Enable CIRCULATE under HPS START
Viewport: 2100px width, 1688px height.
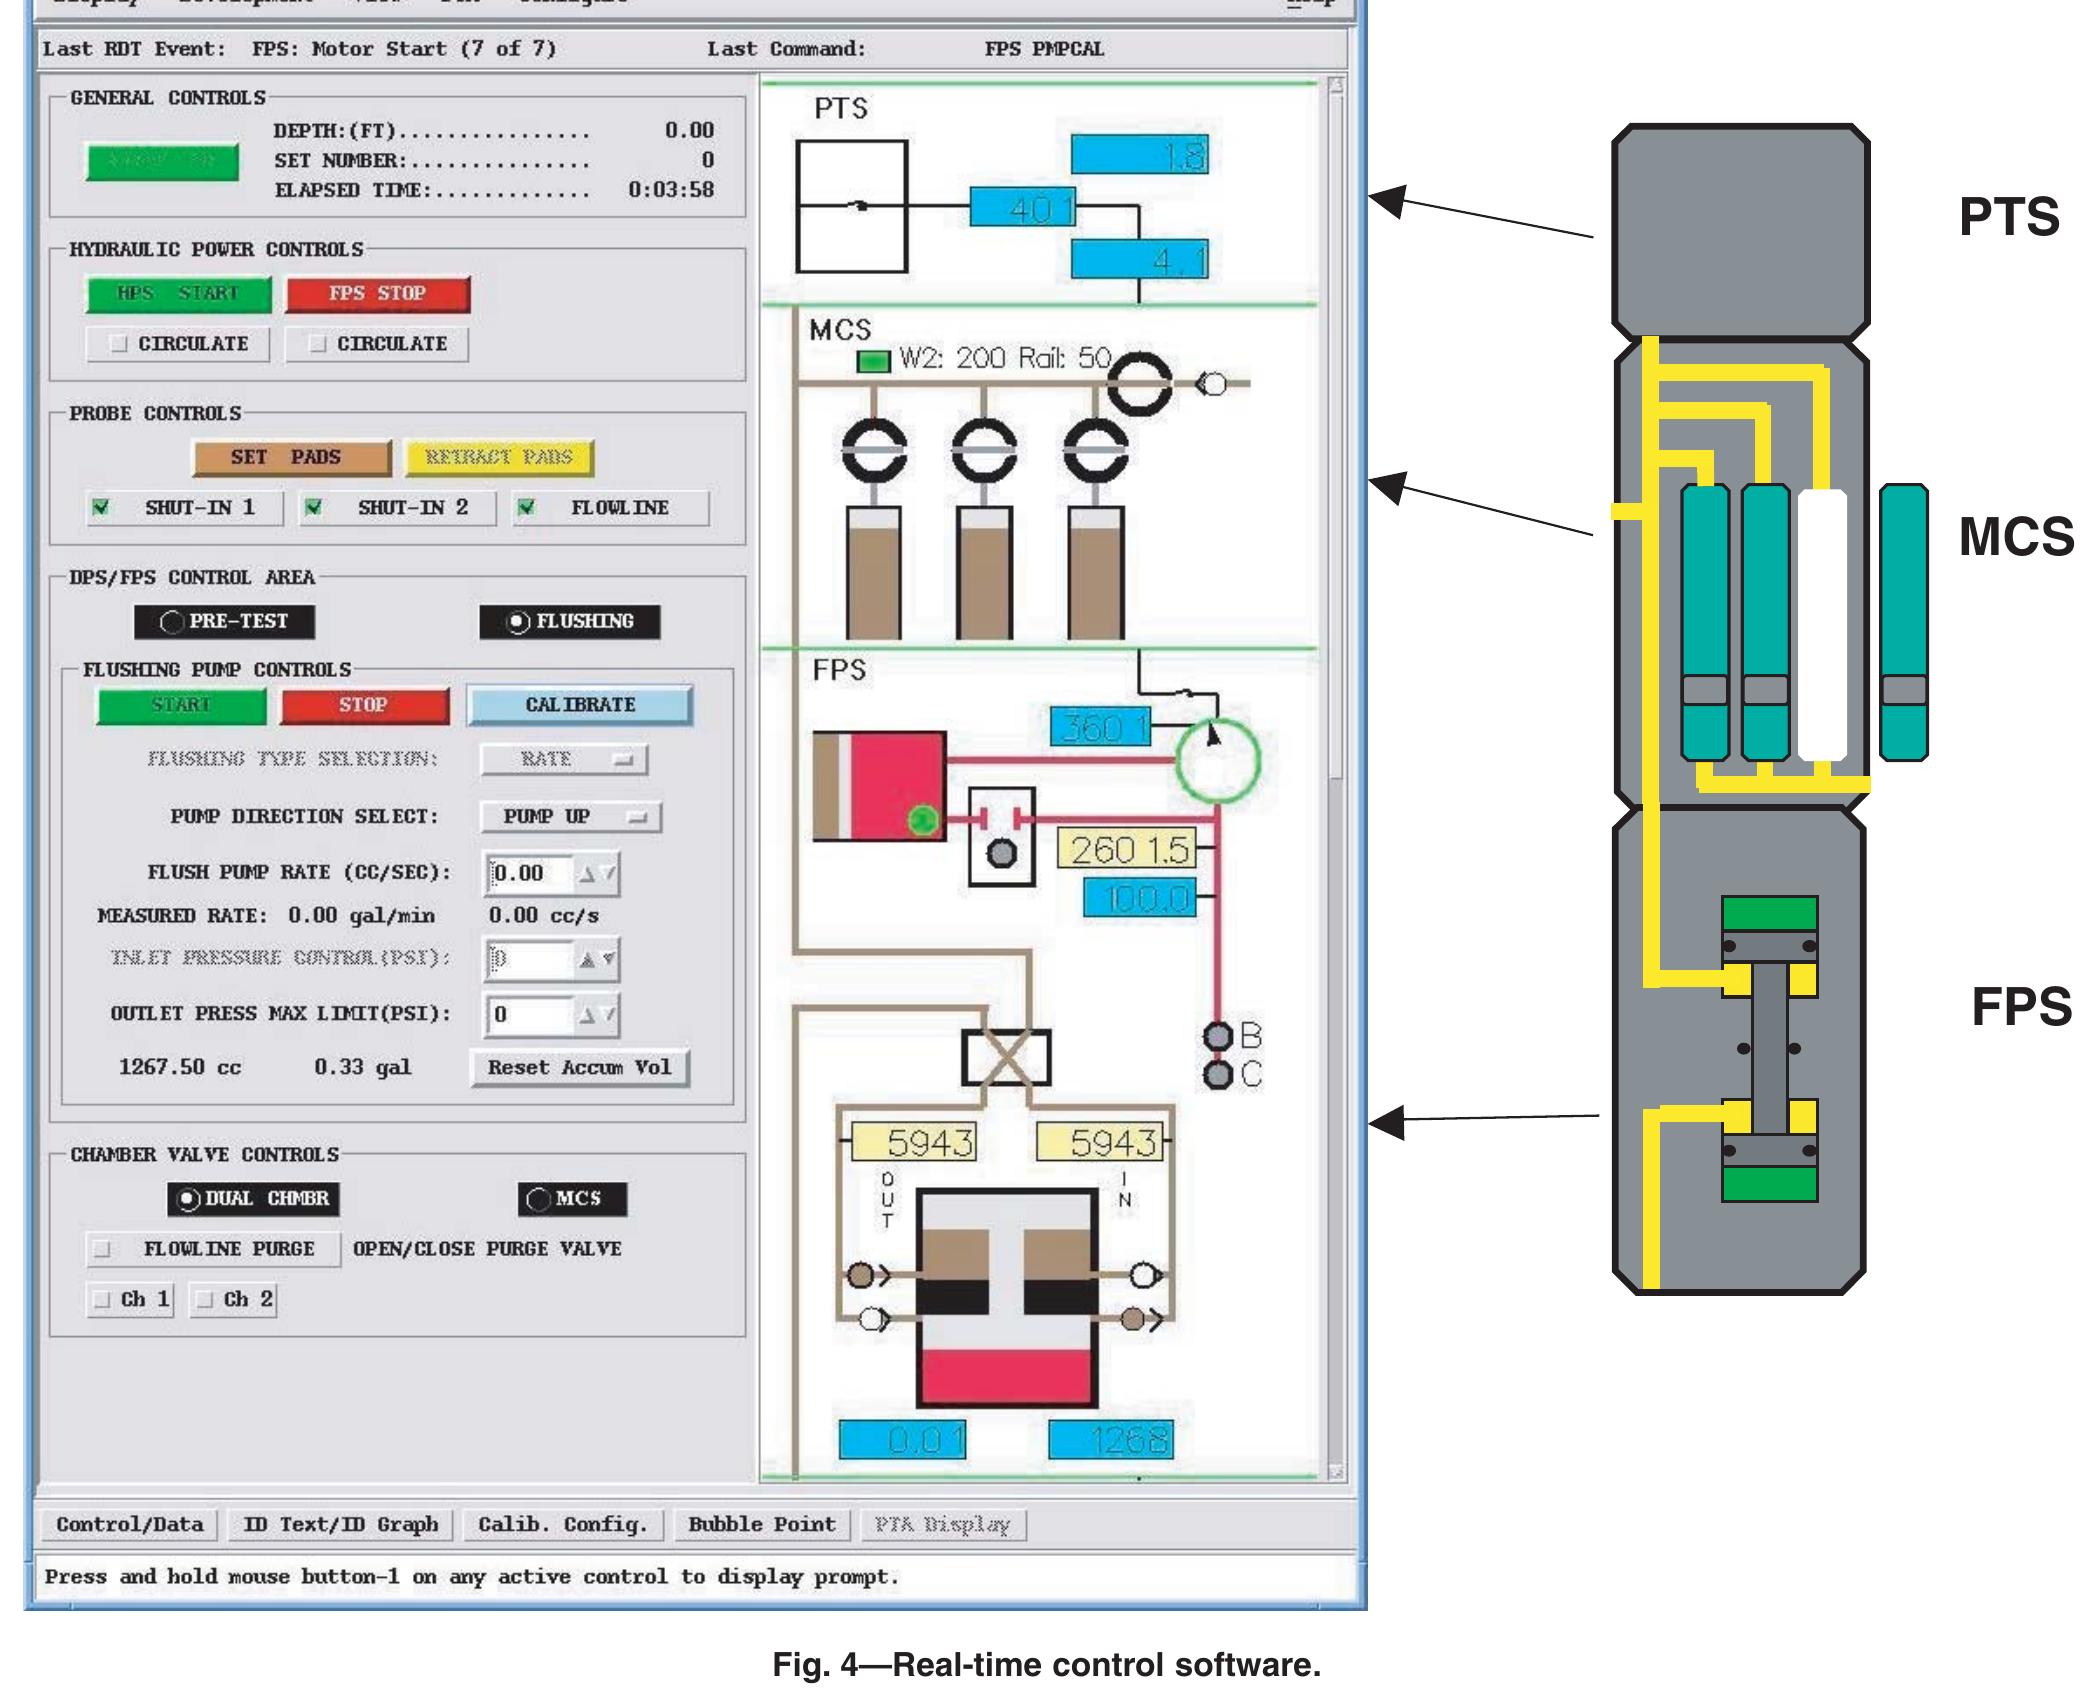120,344
